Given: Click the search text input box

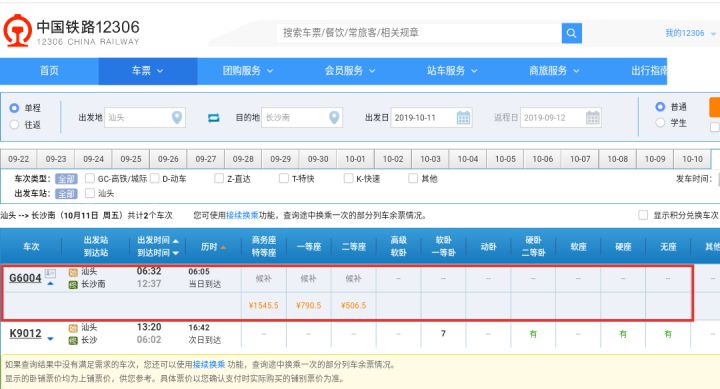Looking at the screenshot, I should [x=419, y=33].
